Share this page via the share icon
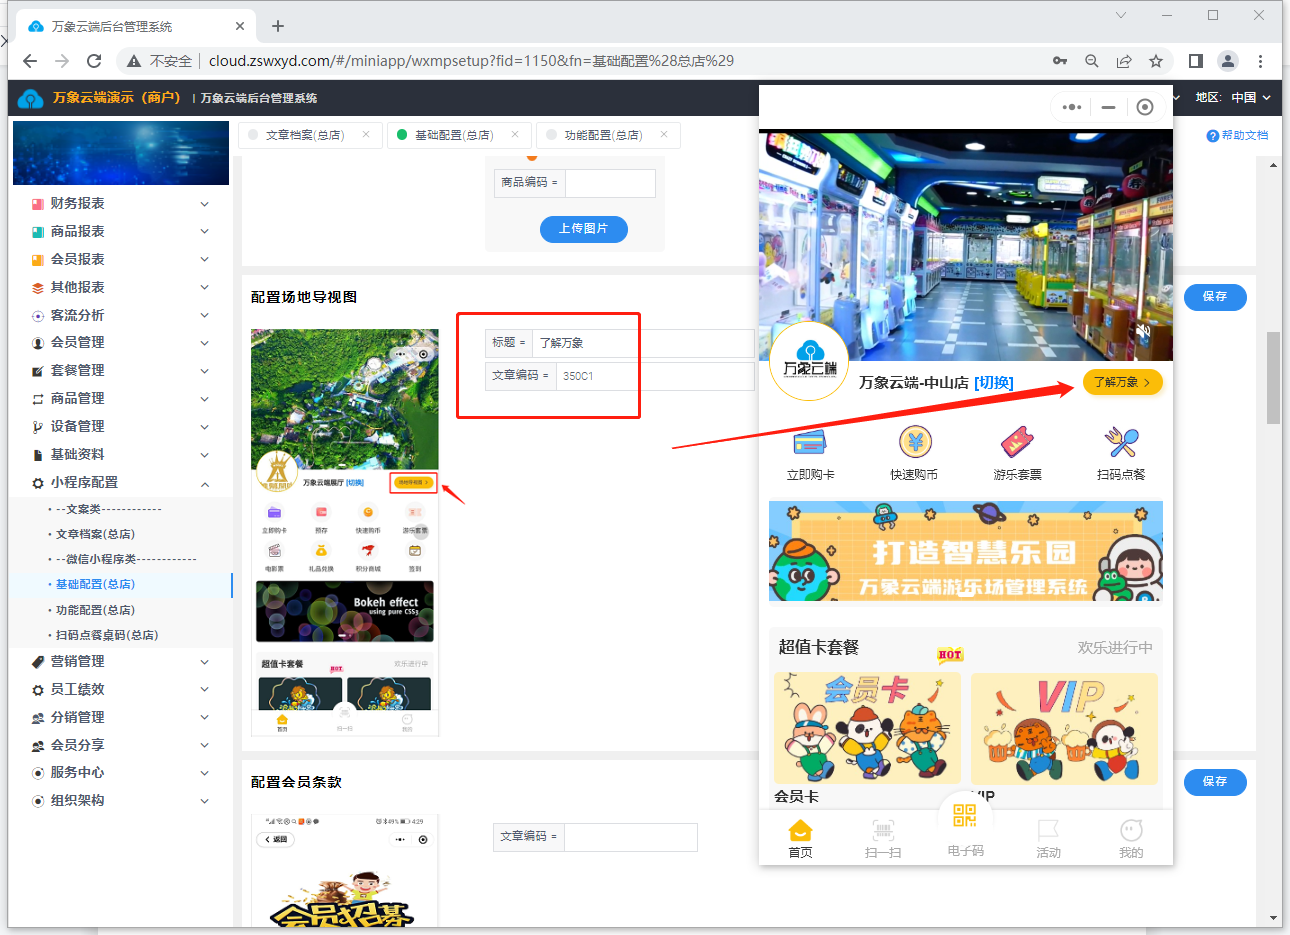 click(x=1124, y=61)
